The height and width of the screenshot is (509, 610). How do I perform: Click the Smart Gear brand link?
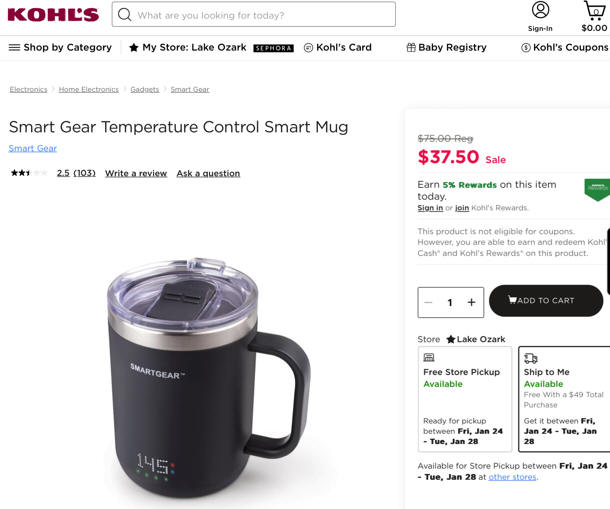pyautogui.click(x=33, y=148)
